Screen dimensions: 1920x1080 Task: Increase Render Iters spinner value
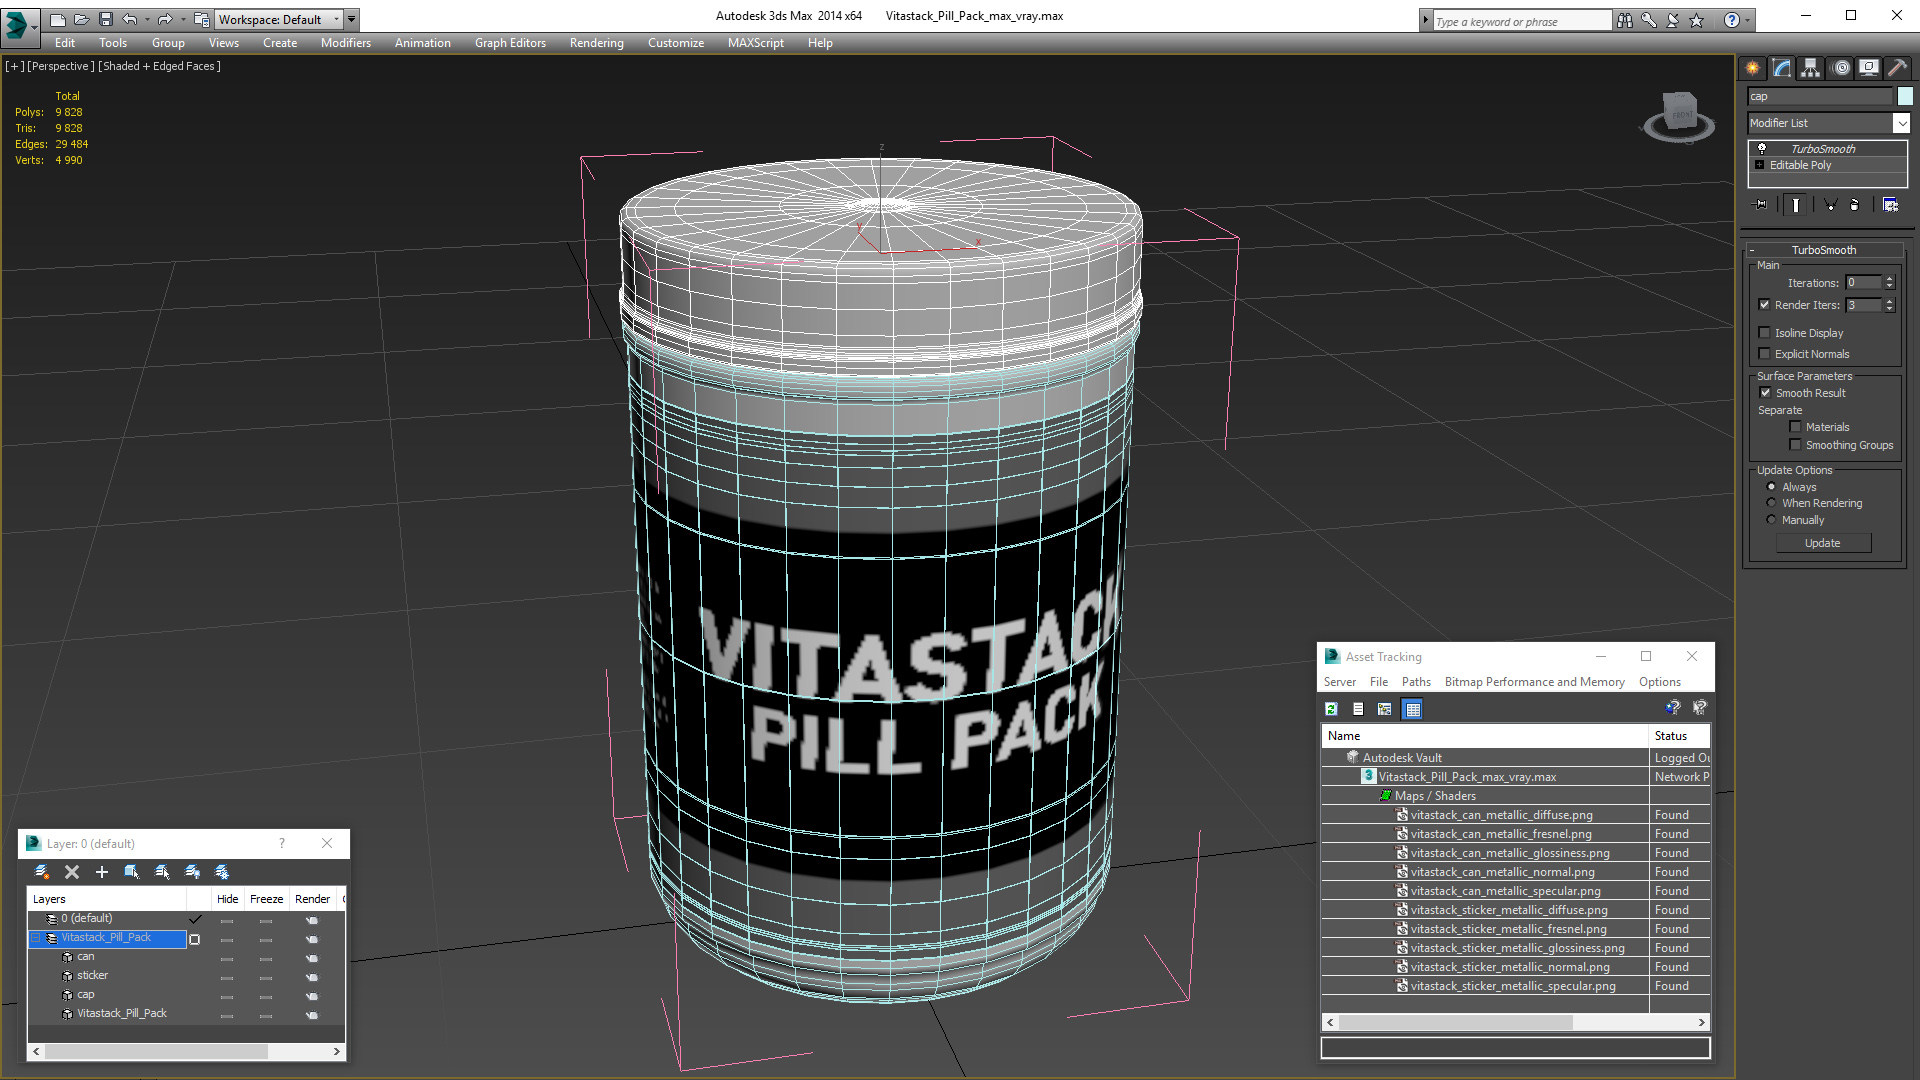[x=1890, y=301]
